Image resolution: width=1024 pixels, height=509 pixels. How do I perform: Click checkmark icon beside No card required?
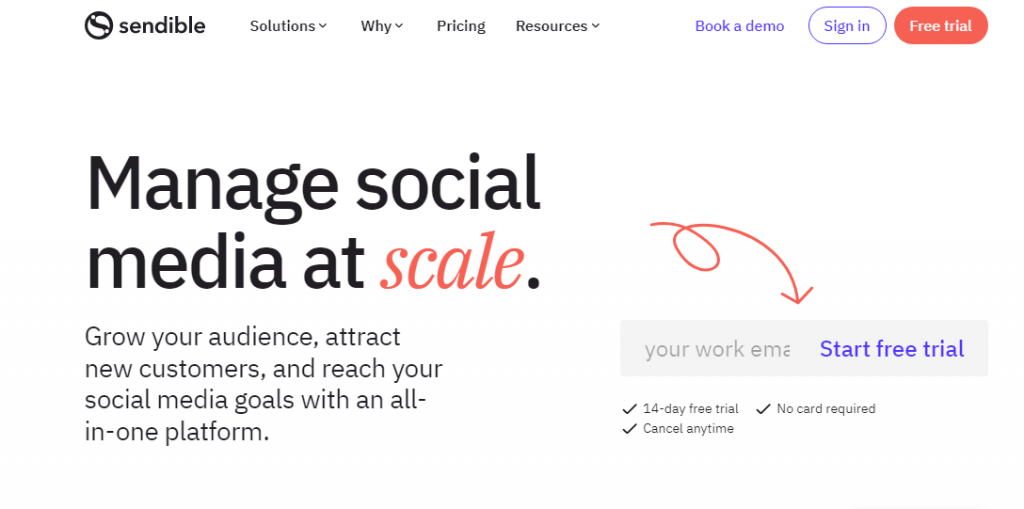(x=763, y=409)
